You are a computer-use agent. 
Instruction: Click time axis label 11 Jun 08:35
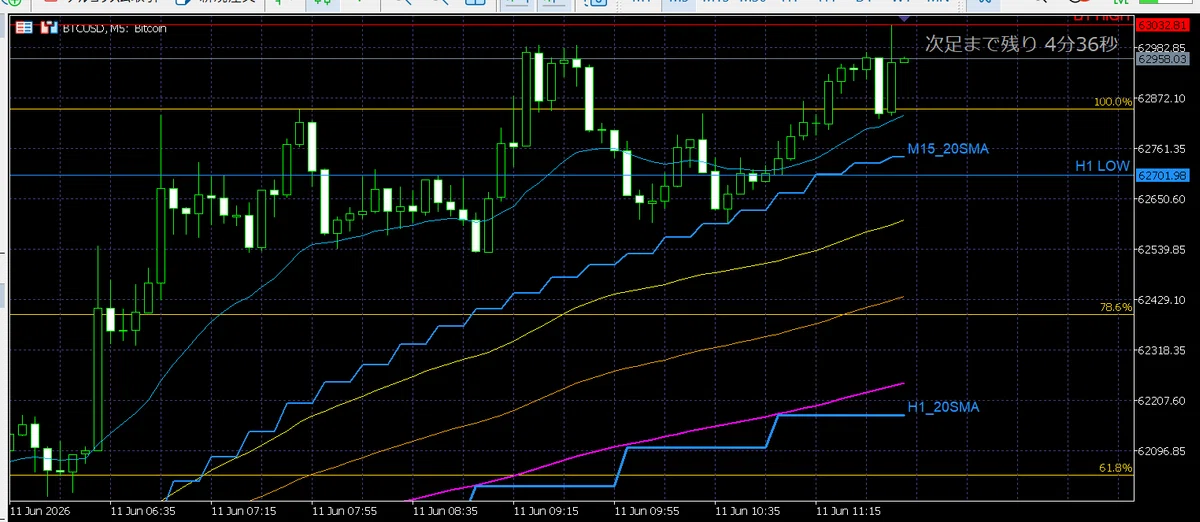[x=443, y=510]
